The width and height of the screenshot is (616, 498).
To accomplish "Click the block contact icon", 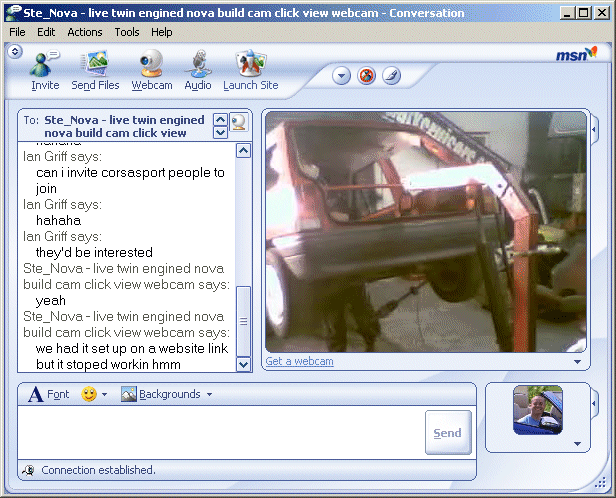I will [x=367, y=76].
